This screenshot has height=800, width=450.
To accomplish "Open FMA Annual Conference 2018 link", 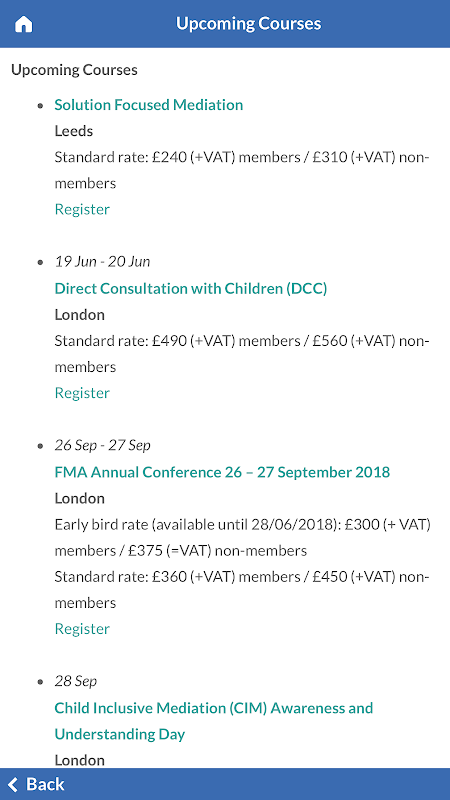I will 222,472.
